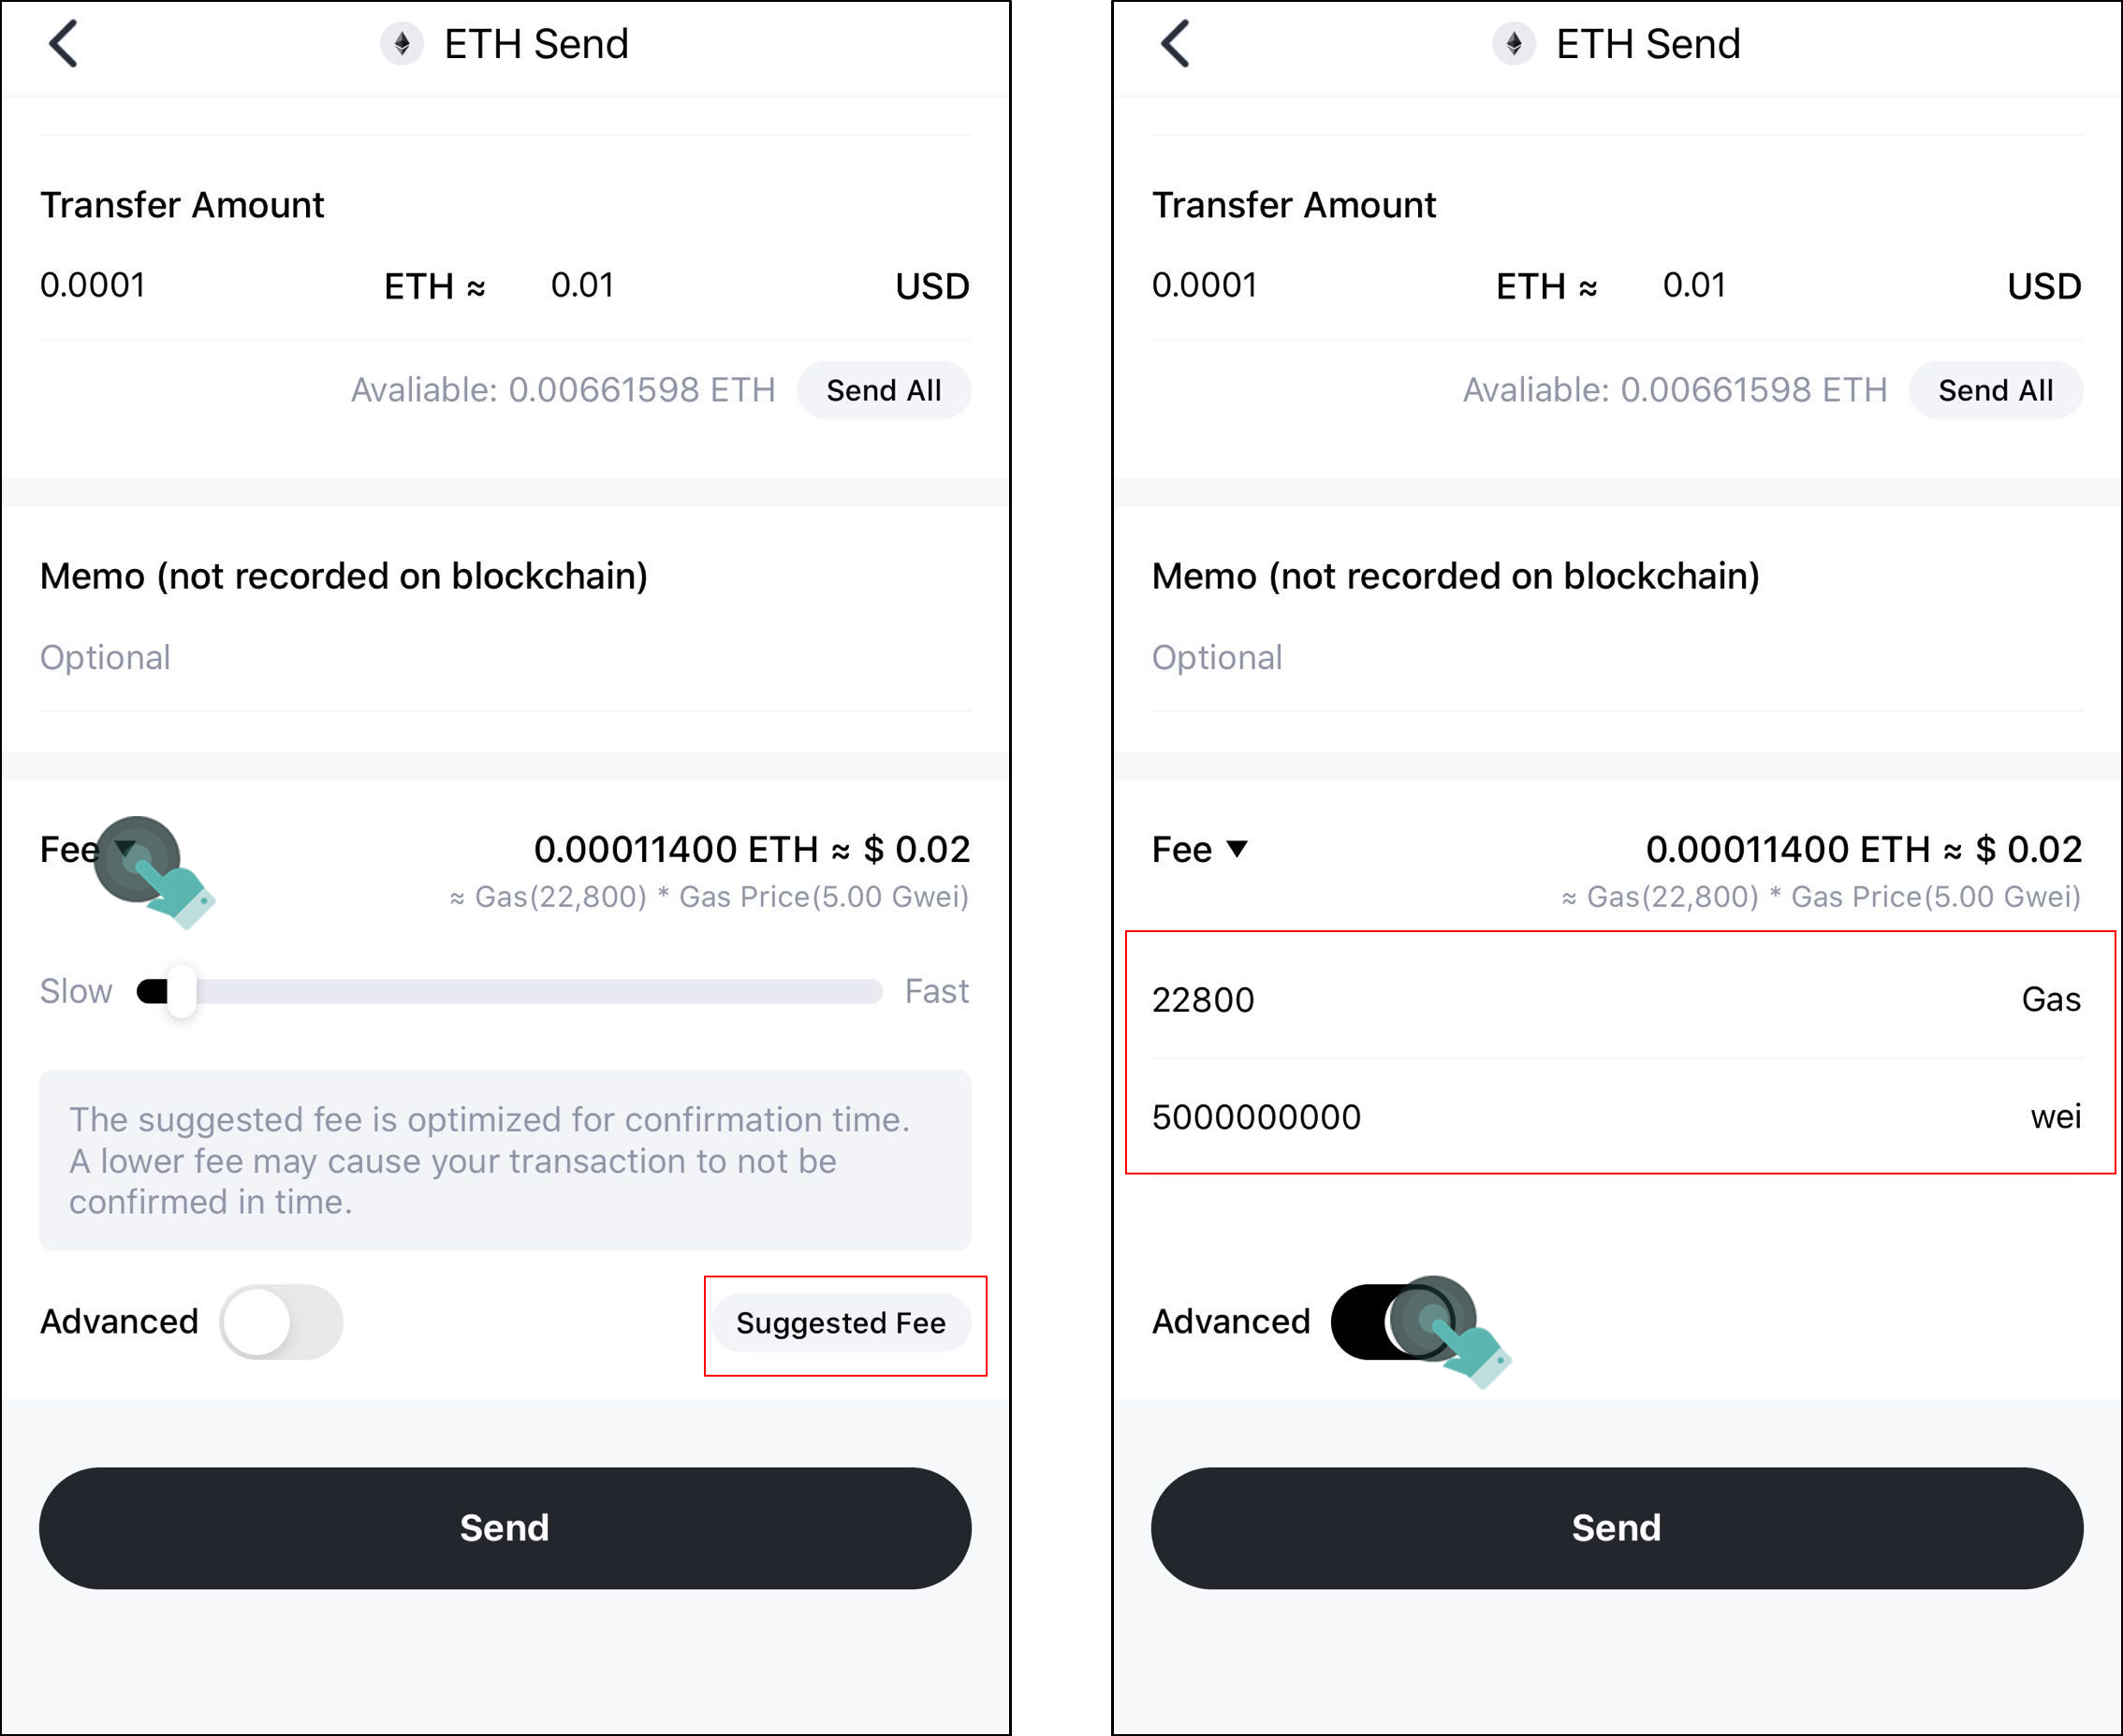Click the Ethereum logo in right header
Screen dimensions: 2123x1736
pyautogui.click(x=1514, y=45)
